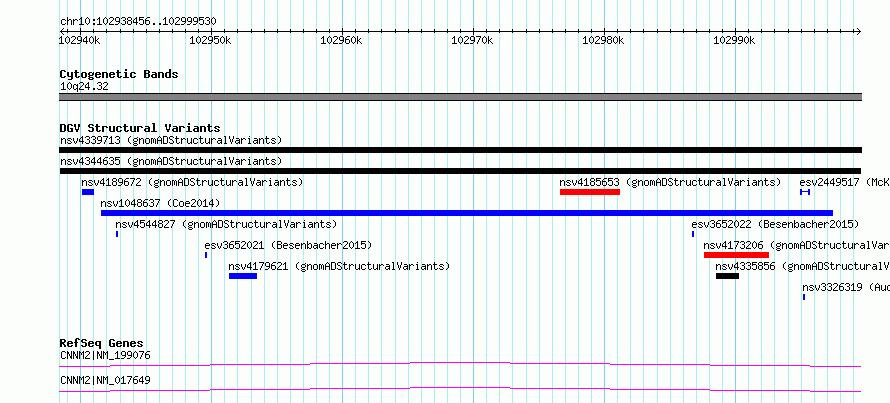Open nsv1048637 (Coe2014) label
The image size is (890, 403).
pyautogui.click(x=160, y=203)
